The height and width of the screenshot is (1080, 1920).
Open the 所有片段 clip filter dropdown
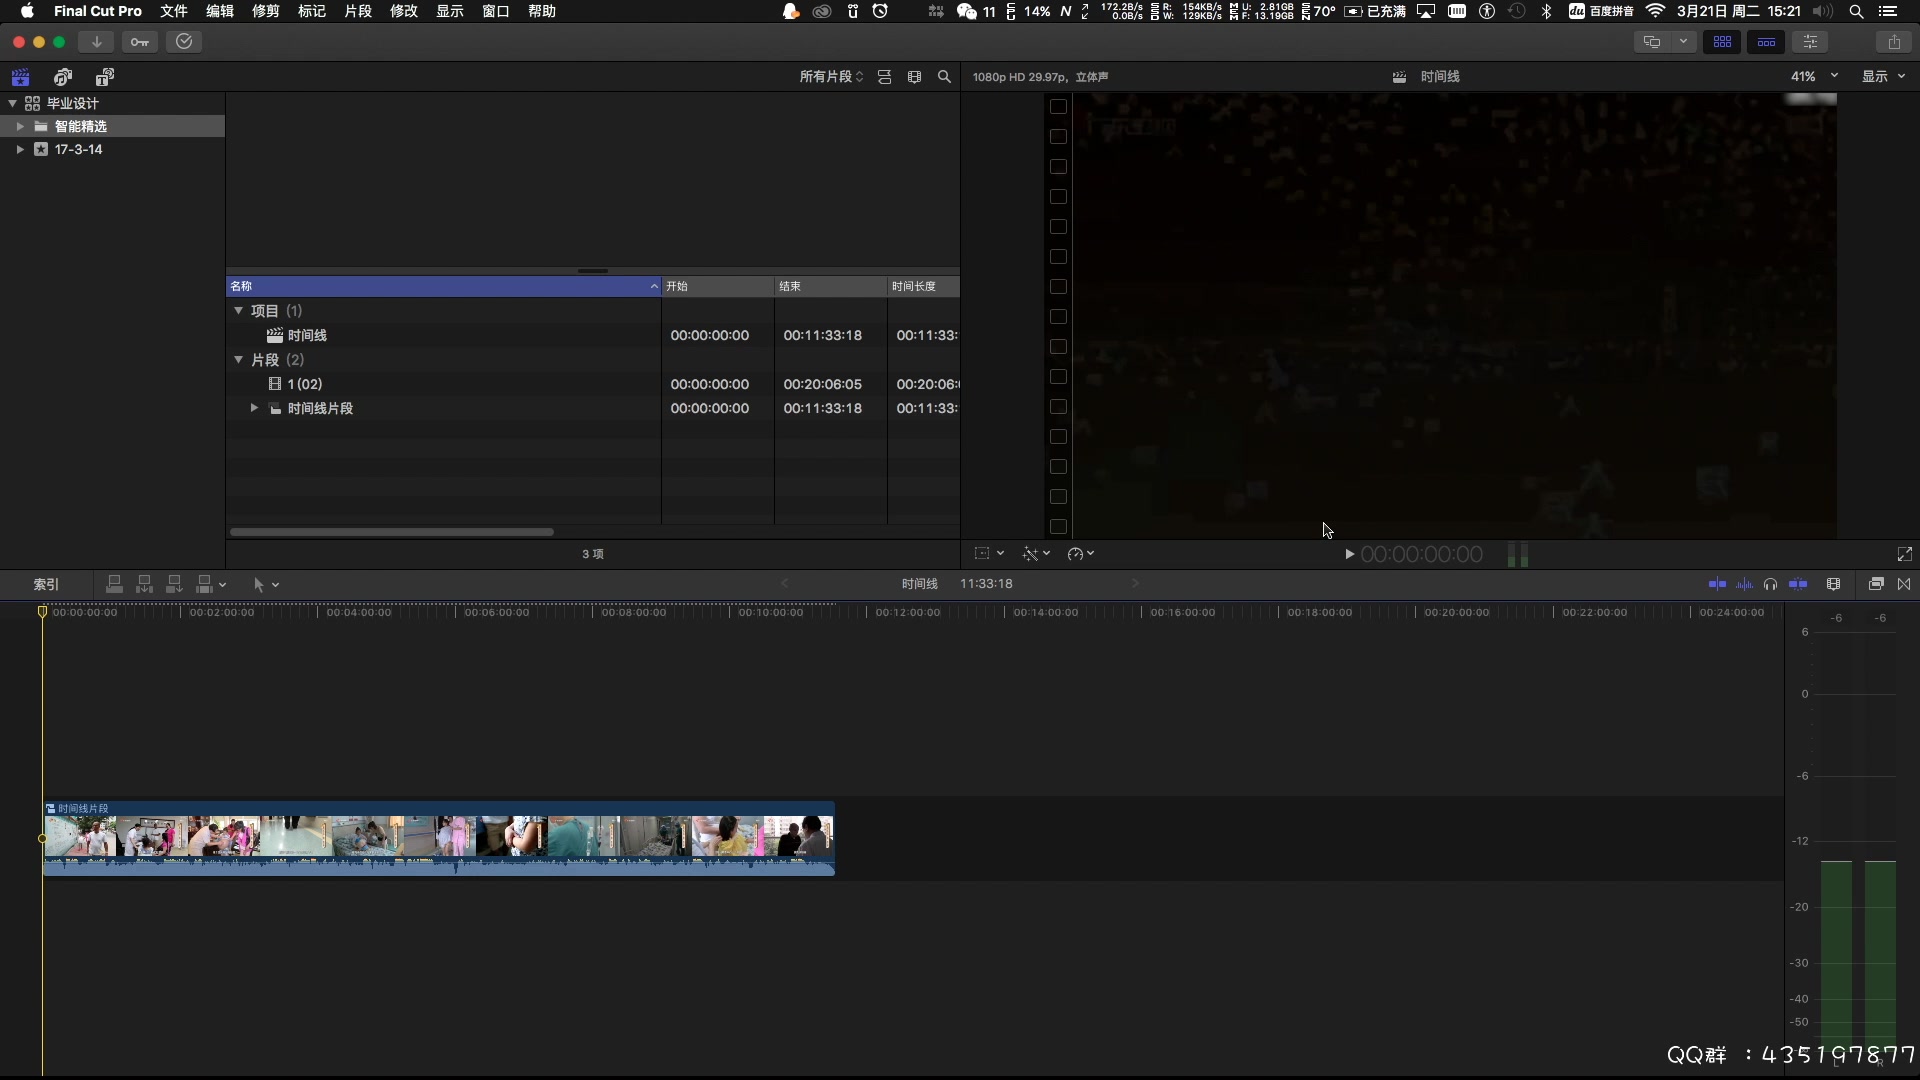tap(832, 76)
